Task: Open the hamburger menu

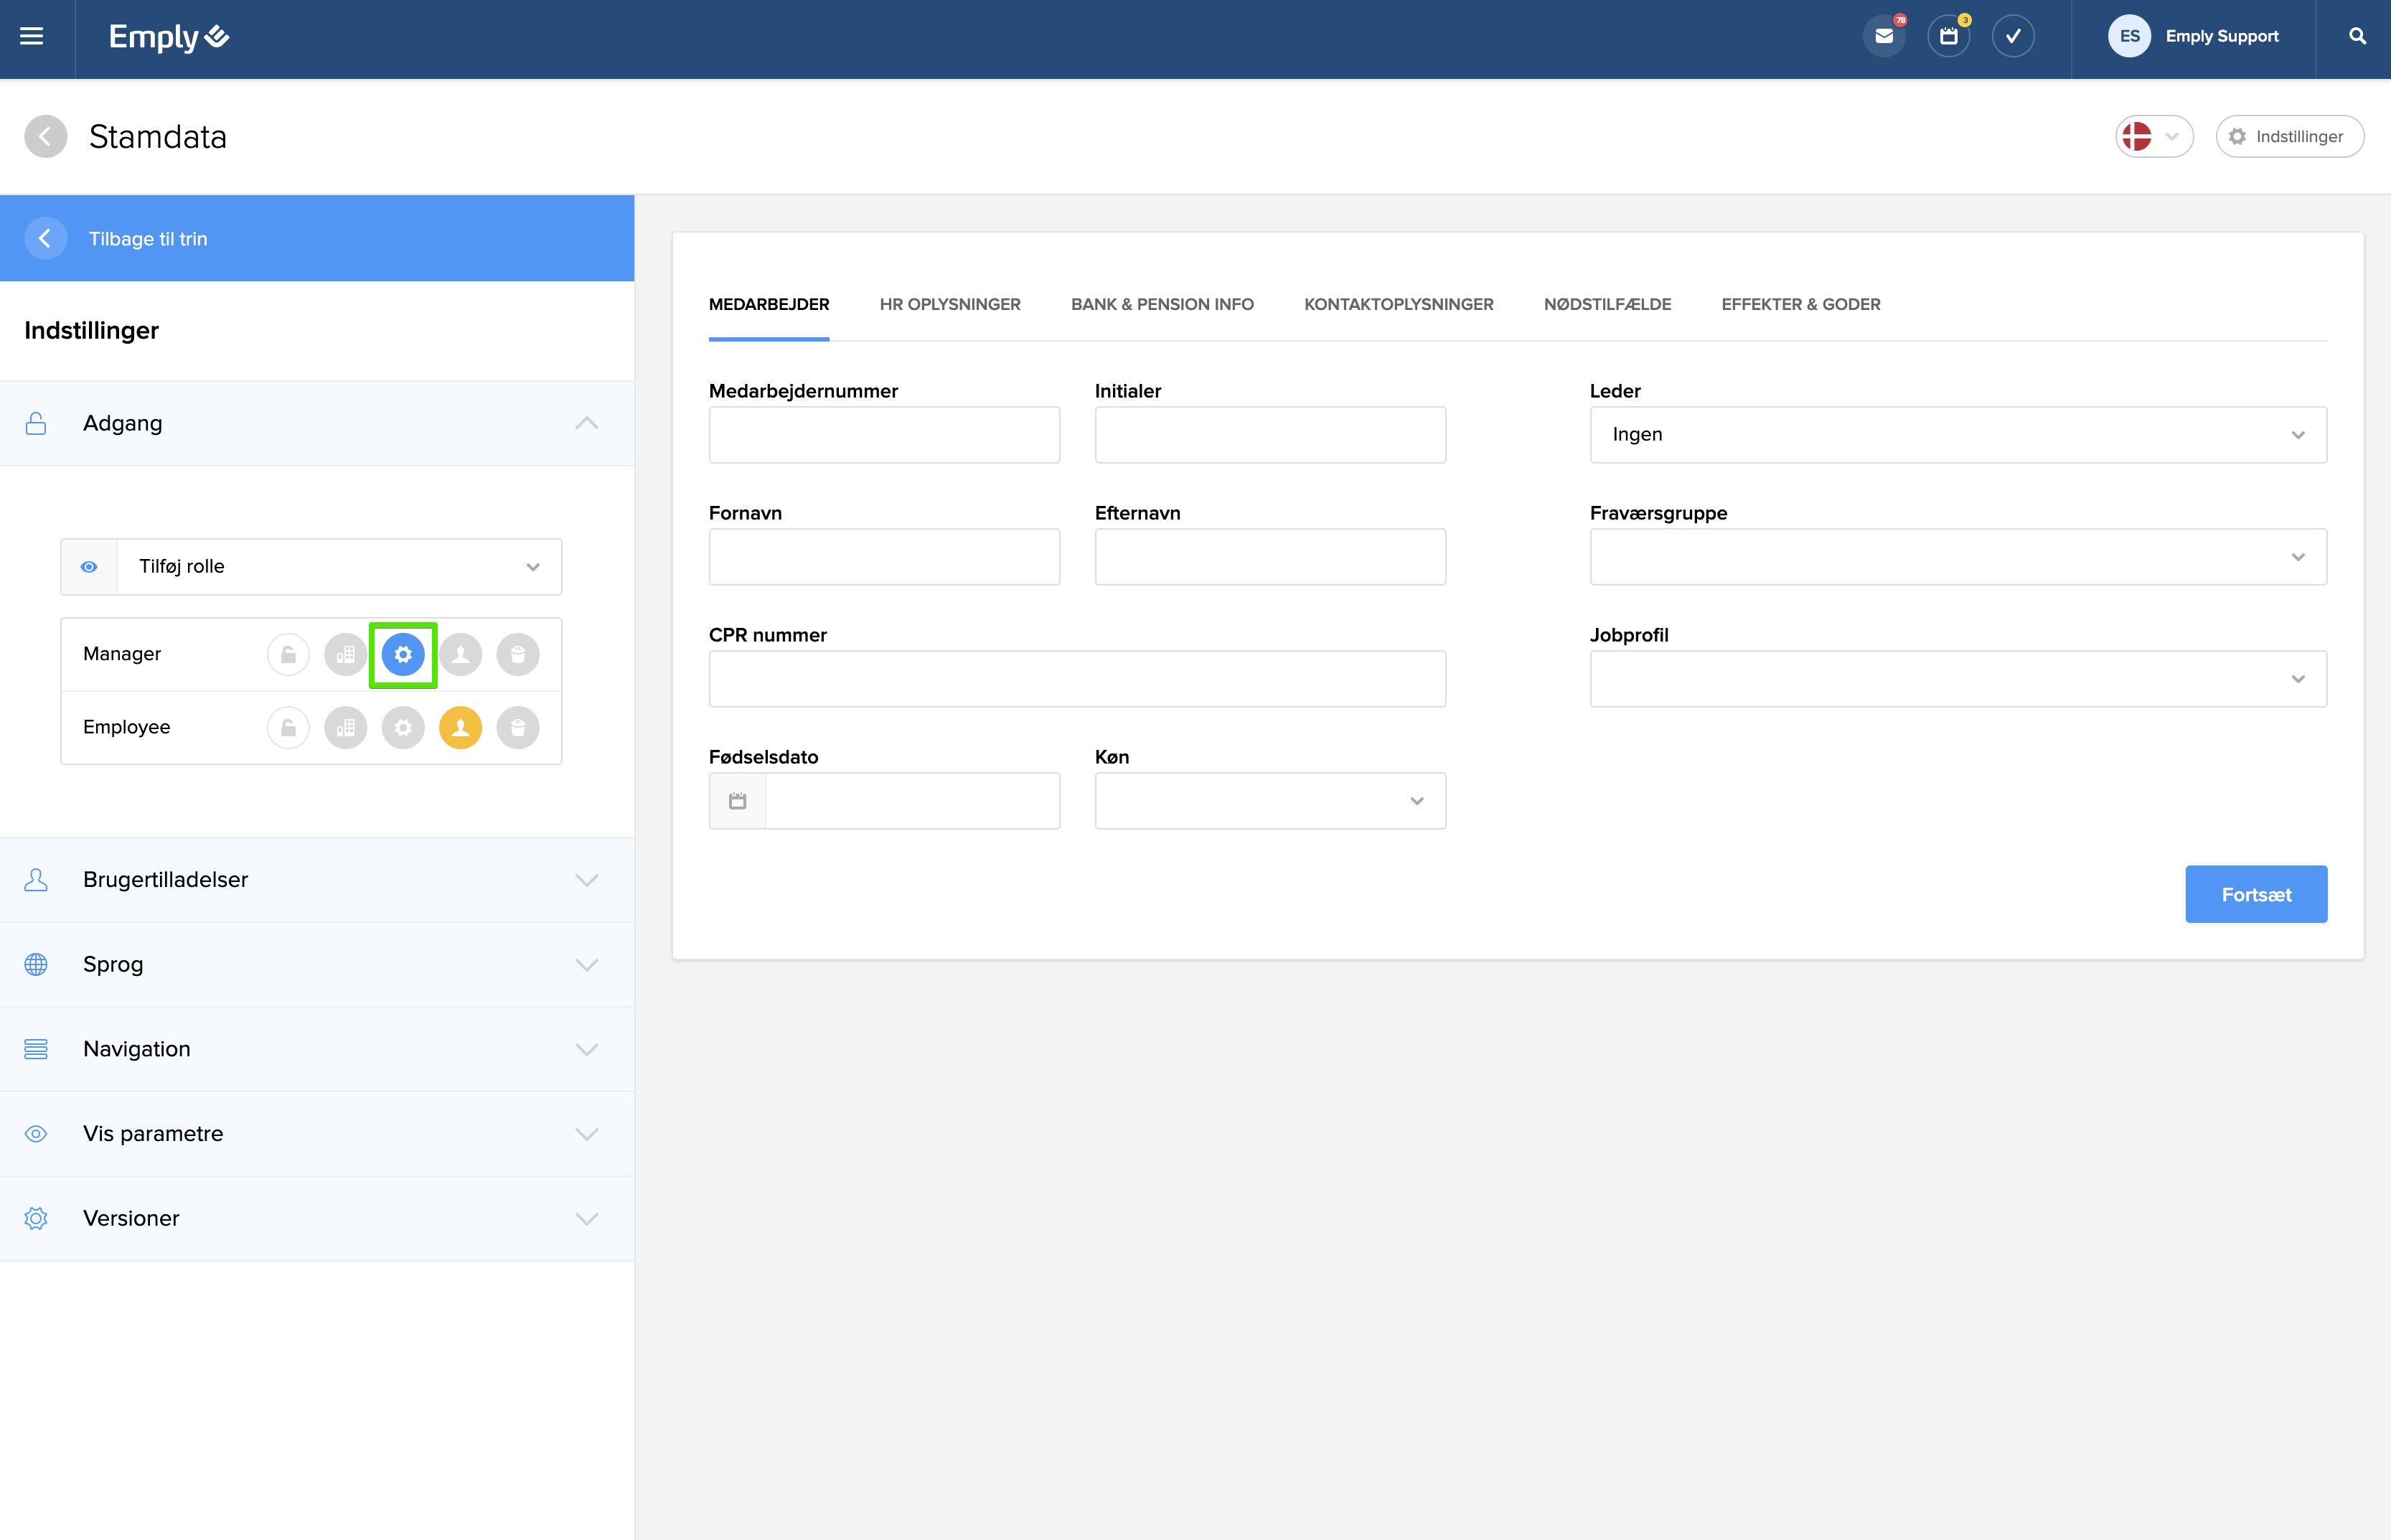Action: pos(32,37)
